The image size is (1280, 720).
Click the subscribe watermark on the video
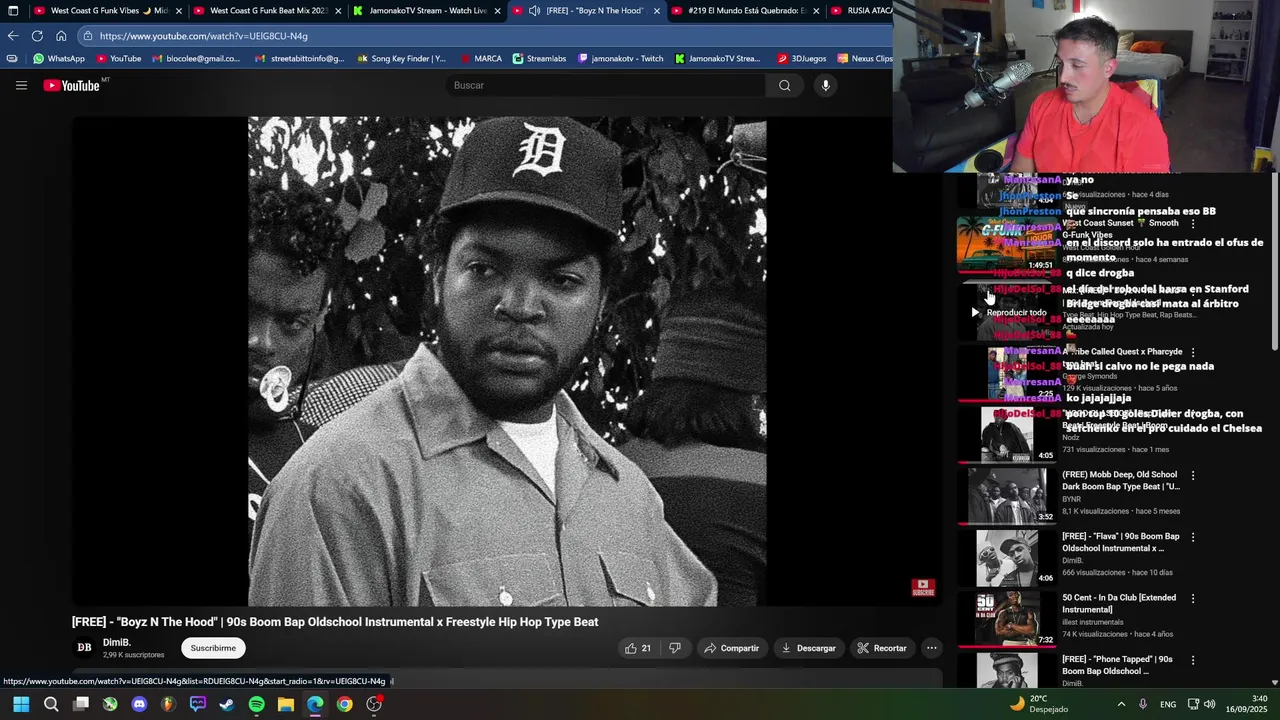coord(923,587)
